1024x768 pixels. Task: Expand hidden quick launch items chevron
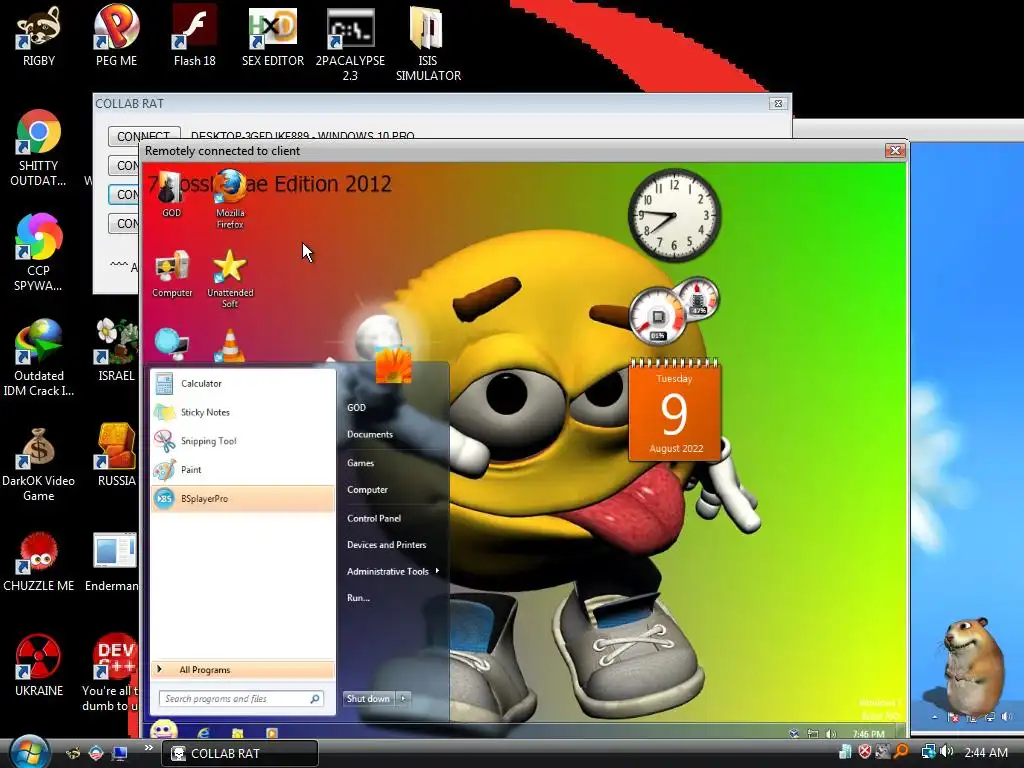(148, 747)
